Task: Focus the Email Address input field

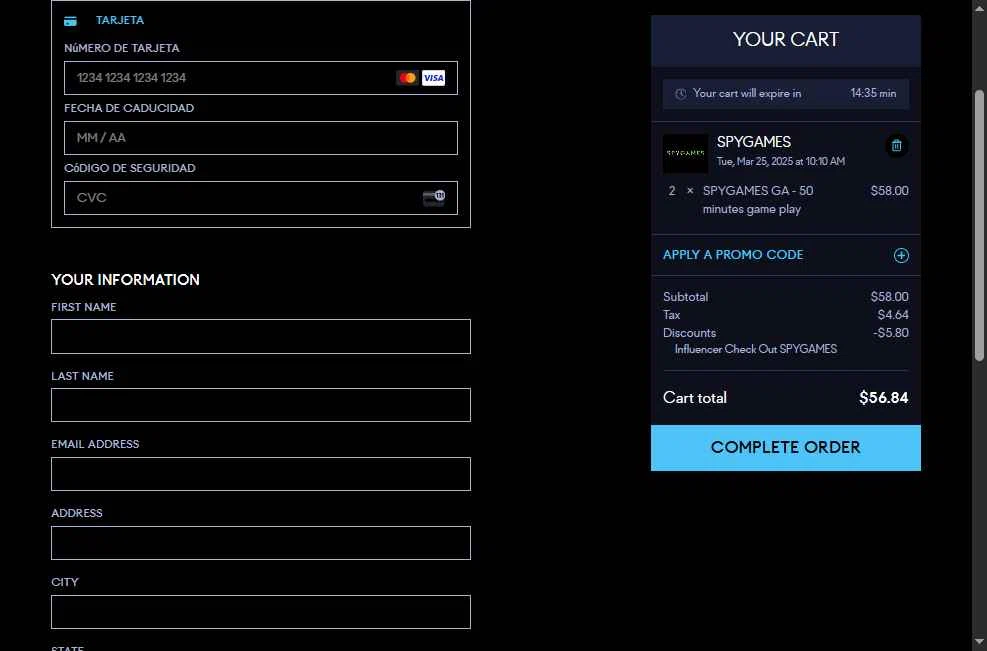Action: 261,474
